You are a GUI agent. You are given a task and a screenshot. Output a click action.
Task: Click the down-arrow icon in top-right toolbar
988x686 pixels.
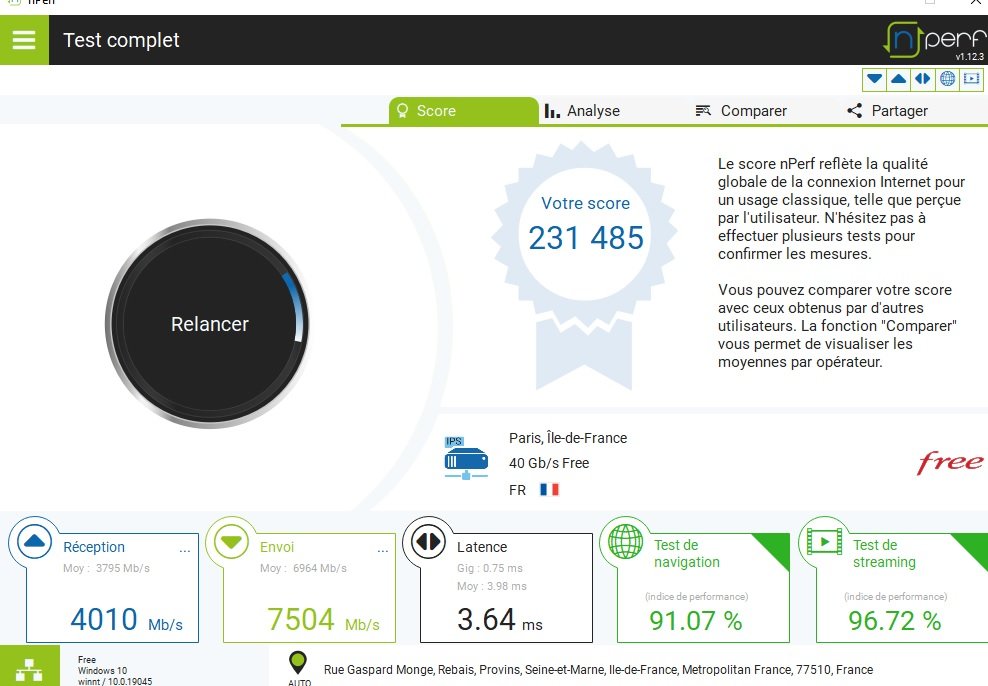[x=875, y=79]
